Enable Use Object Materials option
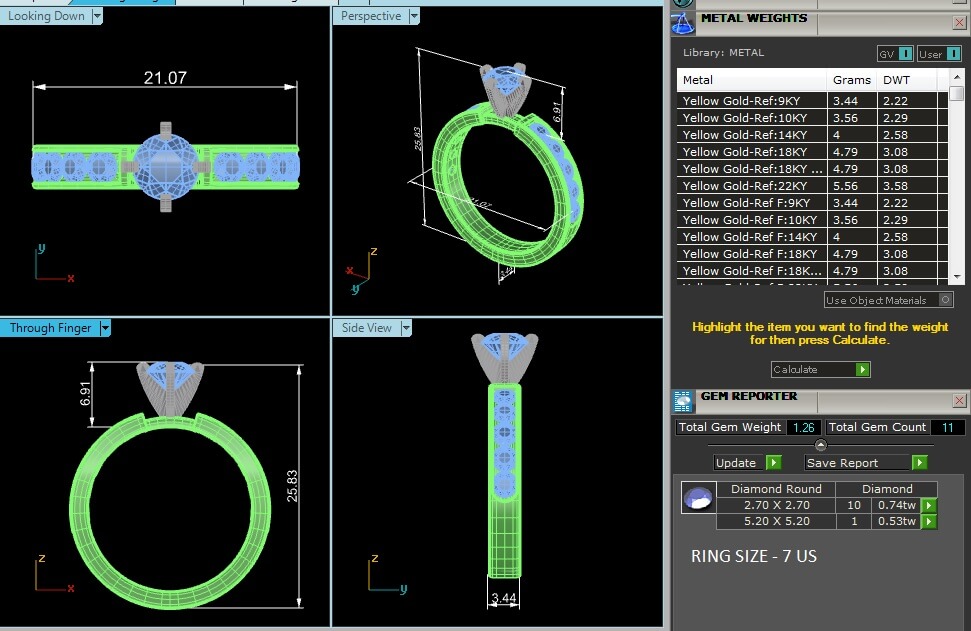 (x=945, y=300)
